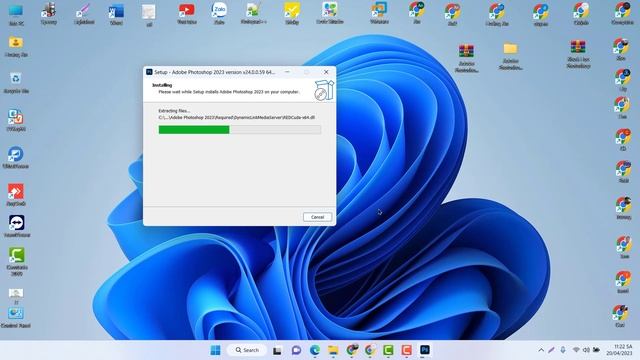Image resolution: width=640 pixels, height=360 pixels.
Task: Click 'Please wait while Setup installs Adobe Photoshop 2023' text
Action: (x=229, y=92)
